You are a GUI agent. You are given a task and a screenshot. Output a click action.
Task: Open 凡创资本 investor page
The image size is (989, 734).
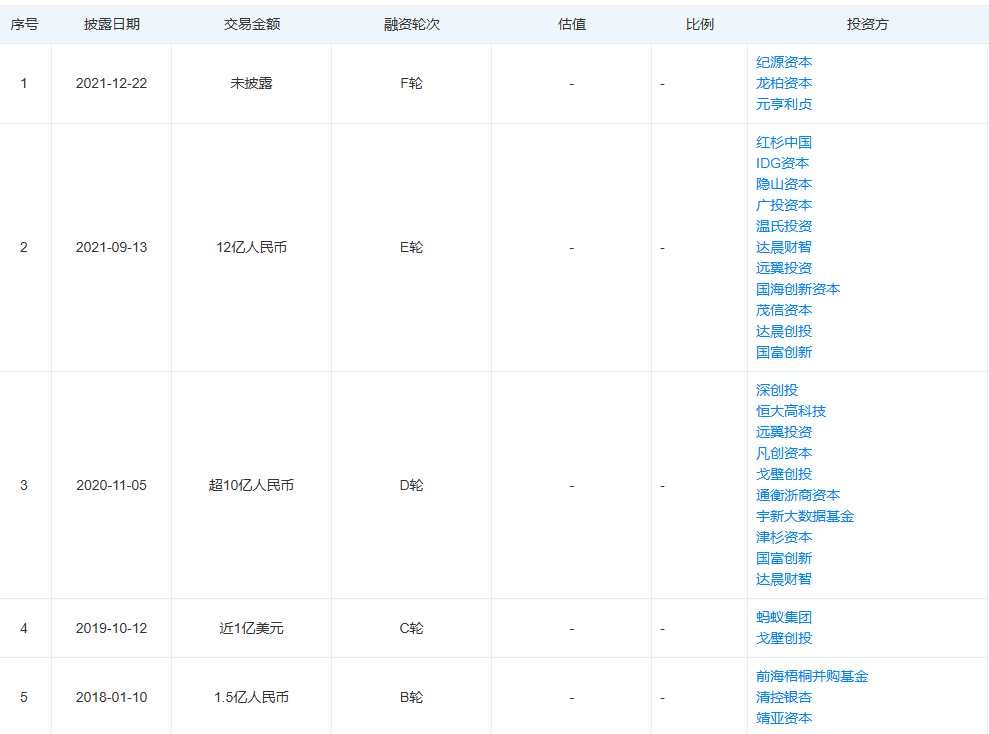783,453
